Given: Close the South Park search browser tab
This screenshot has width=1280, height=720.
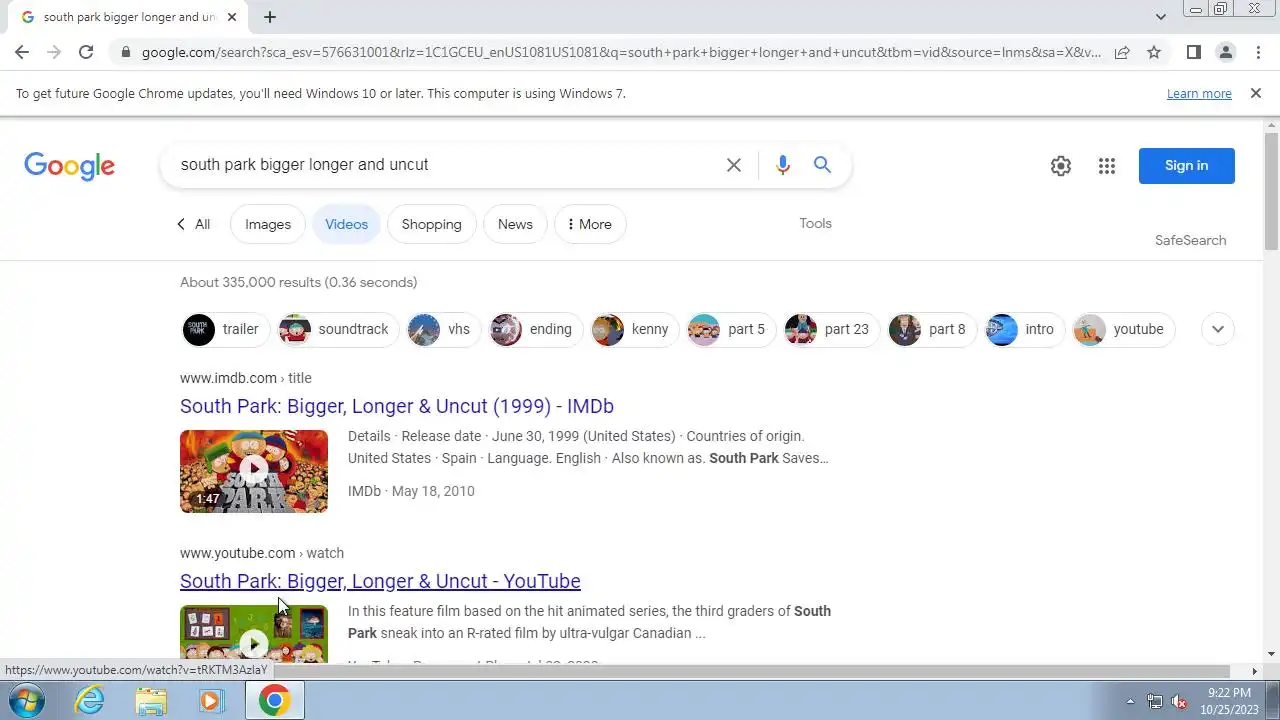Looking at the screenshot, I should (232, 17).
